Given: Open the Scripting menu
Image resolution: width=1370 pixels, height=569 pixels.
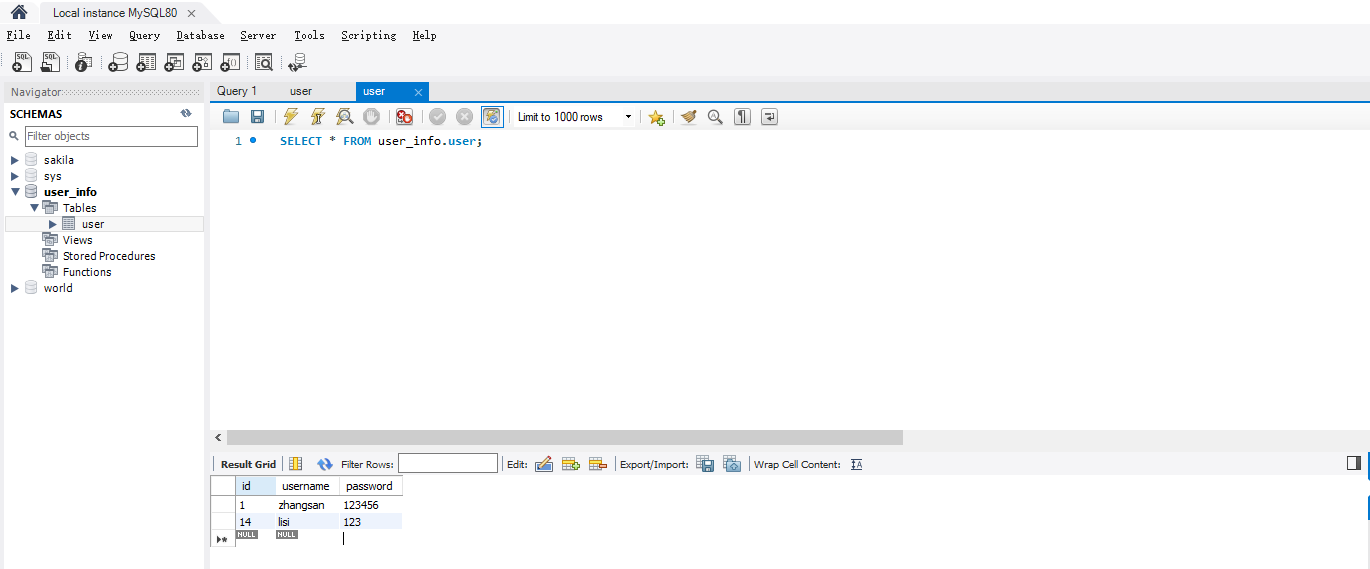Looking at the screenshot, I should [x=368, y=35].
